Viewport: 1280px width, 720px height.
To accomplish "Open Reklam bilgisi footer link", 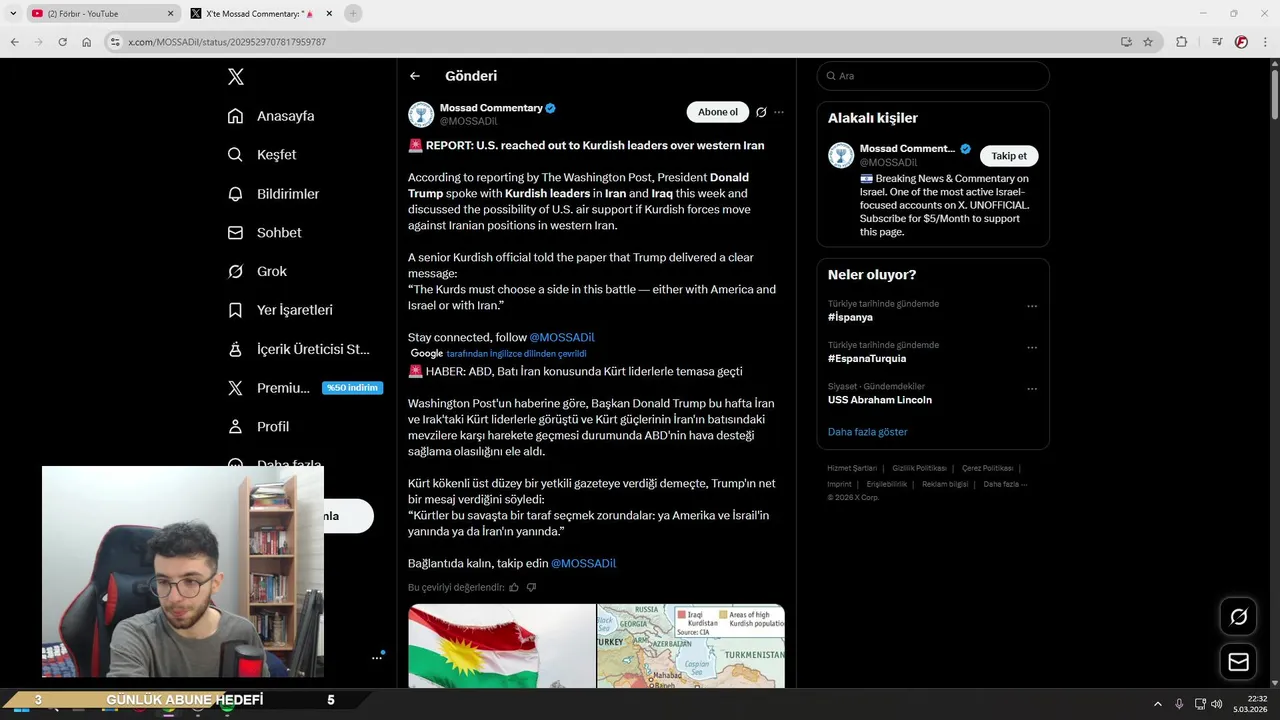I will tap(945, 484).
